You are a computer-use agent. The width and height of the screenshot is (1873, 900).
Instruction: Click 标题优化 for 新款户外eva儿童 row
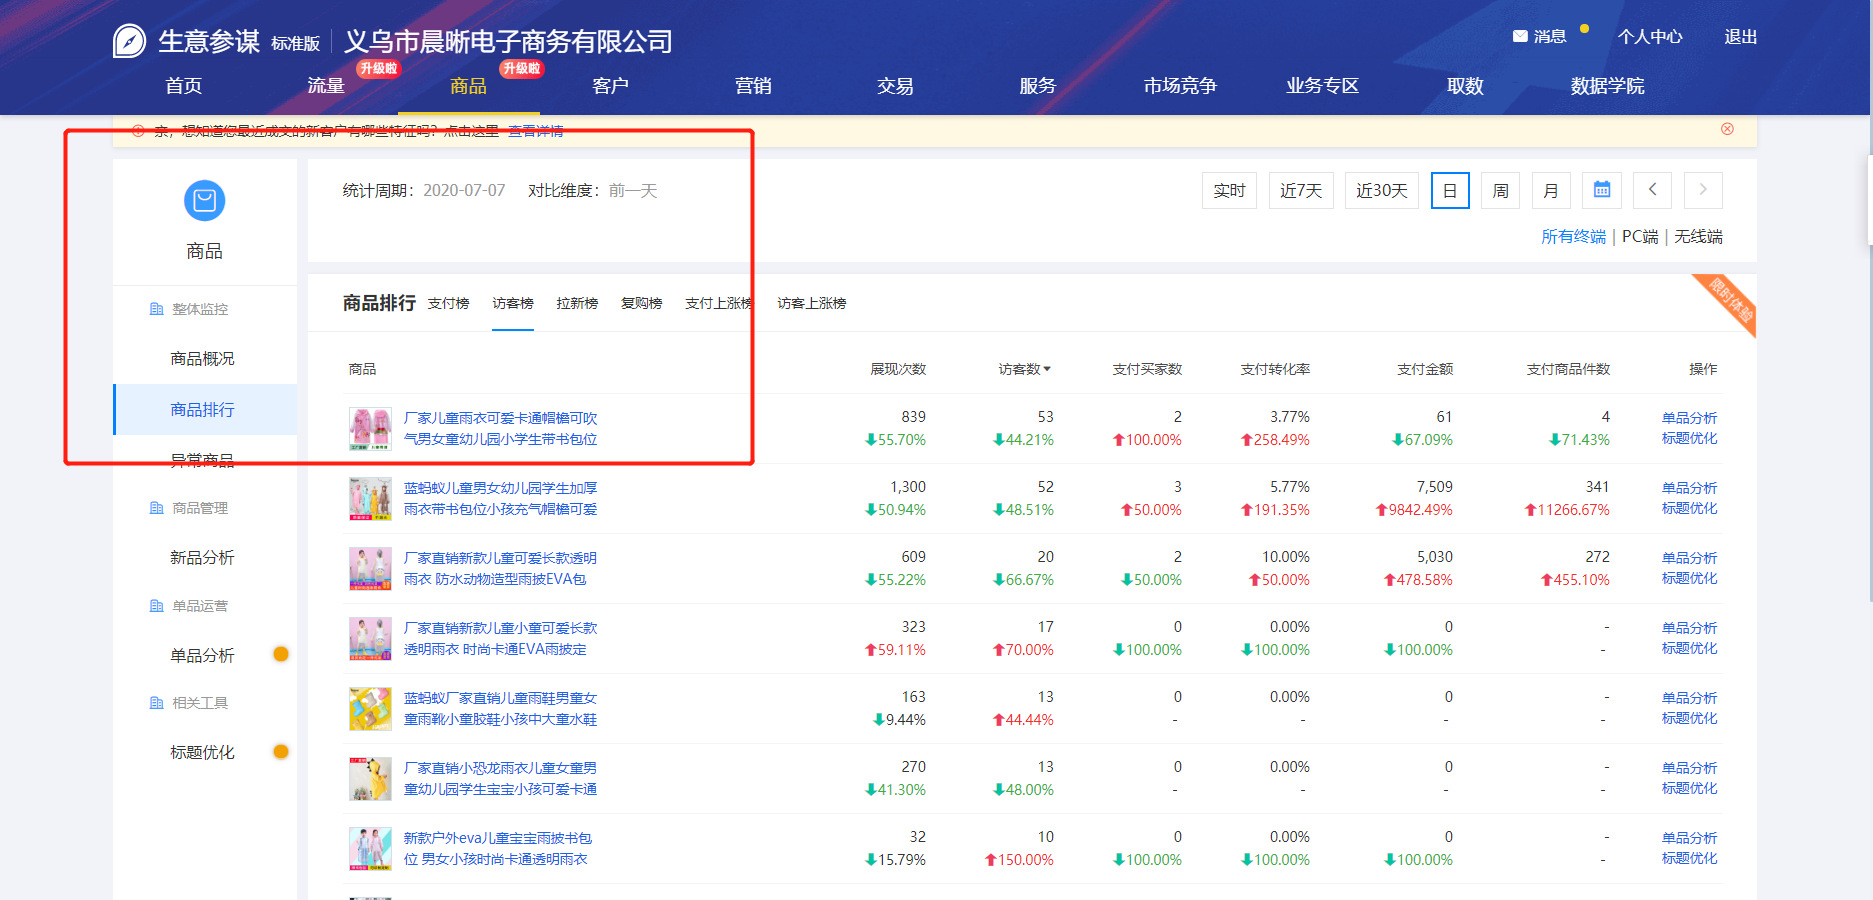[x=1689, y=858]
